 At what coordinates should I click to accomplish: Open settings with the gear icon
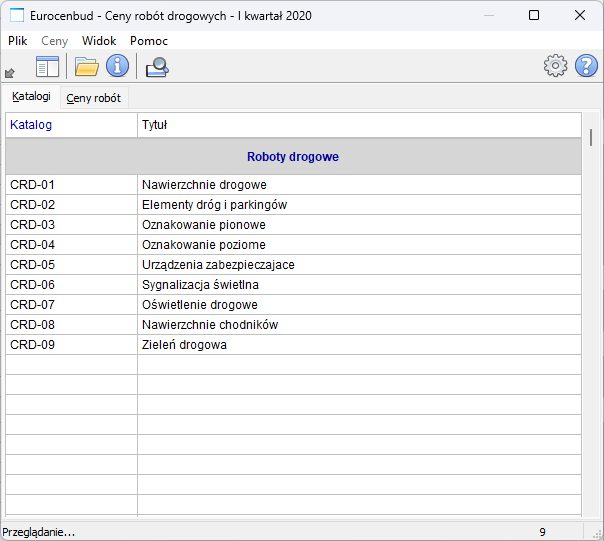tap(555, 67)
